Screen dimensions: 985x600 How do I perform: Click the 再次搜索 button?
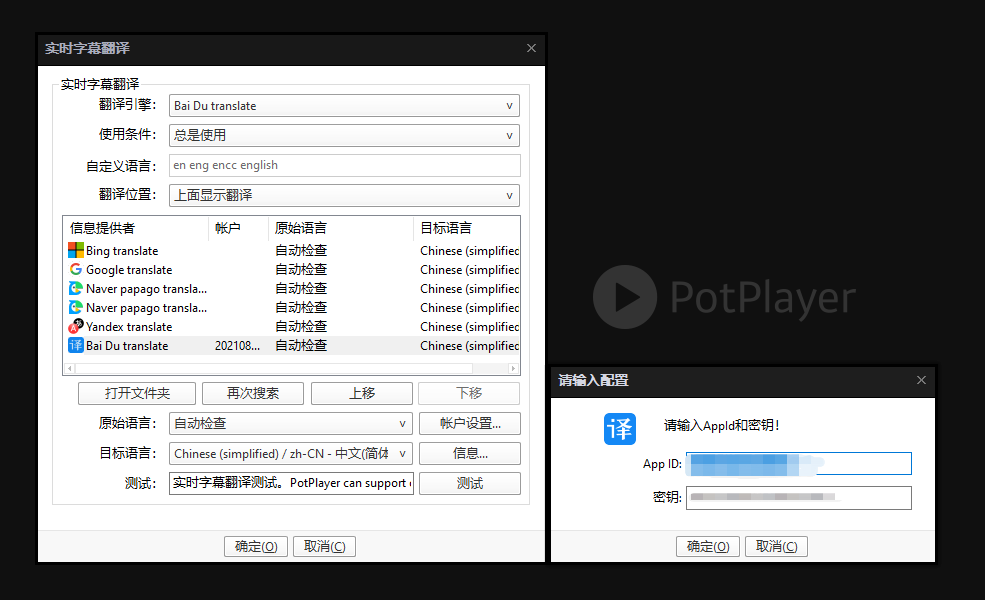253,393
